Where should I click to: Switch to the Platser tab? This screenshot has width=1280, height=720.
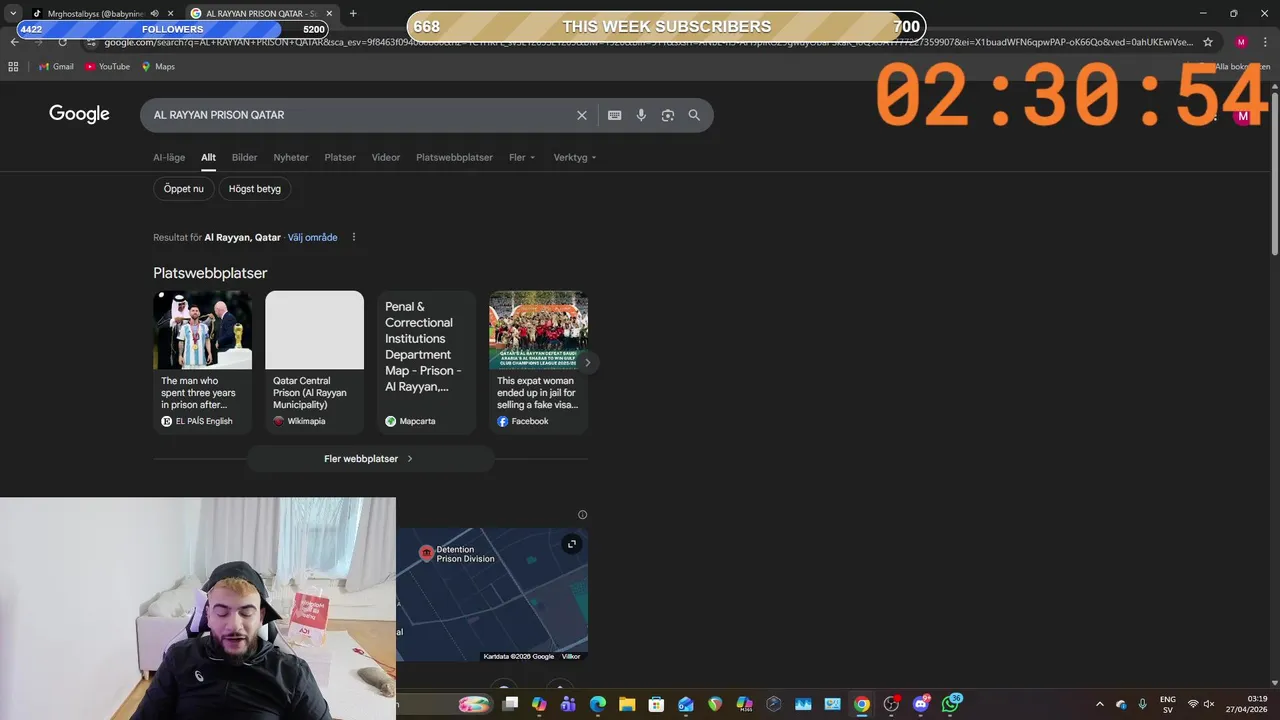point(340,157)
